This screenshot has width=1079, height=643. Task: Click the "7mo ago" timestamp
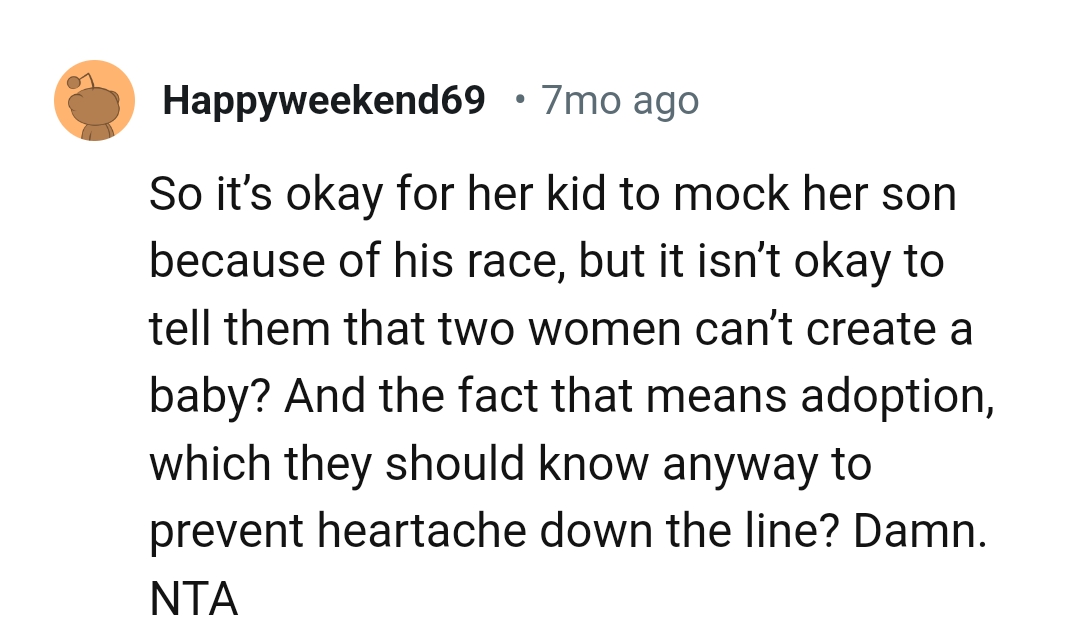(619, 100)
